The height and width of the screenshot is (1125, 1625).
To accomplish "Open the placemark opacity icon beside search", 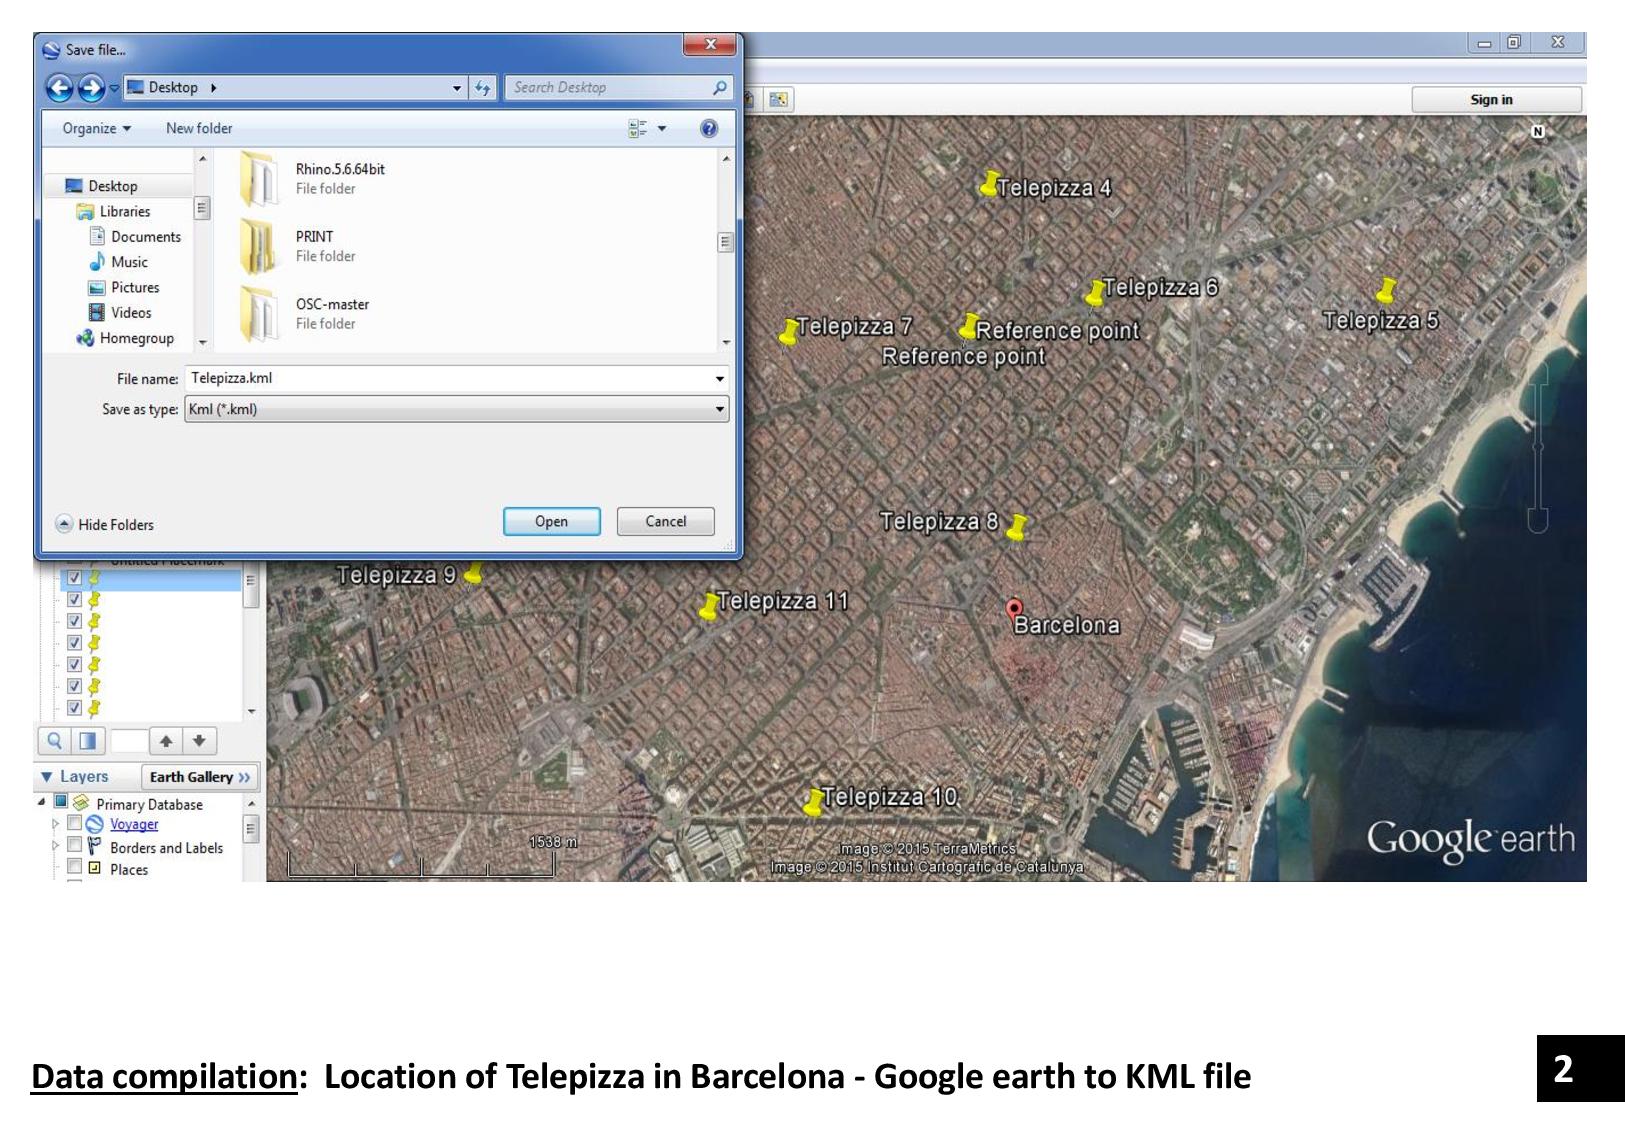I will pos(88,741).
